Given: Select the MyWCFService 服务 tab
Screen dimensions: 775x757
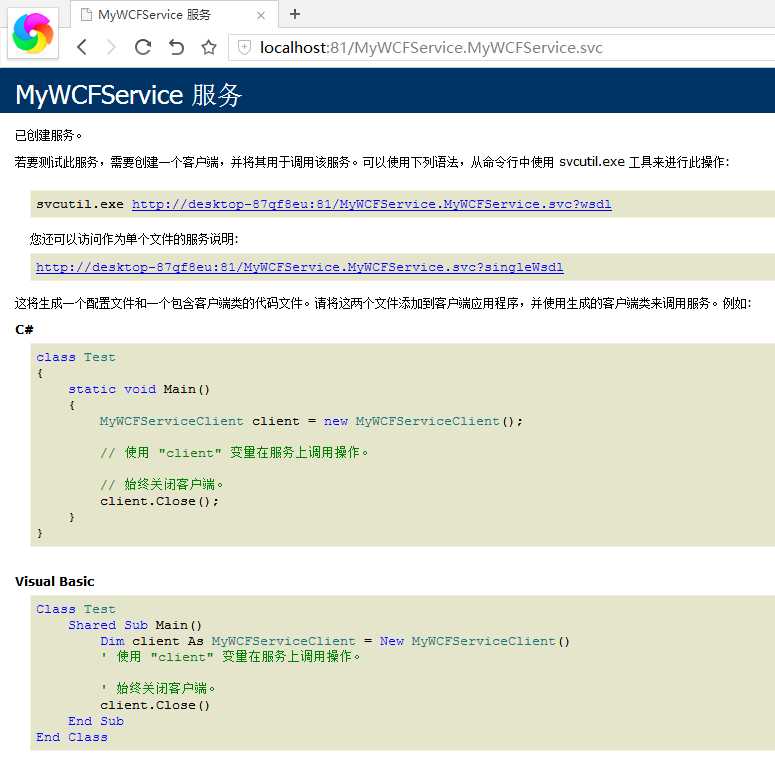Looking at the screenshot, I should pyautogui.click(x=174, y=15).
